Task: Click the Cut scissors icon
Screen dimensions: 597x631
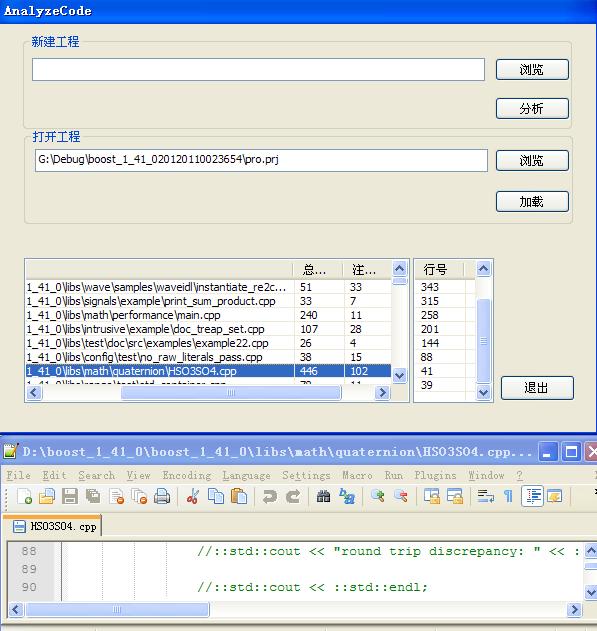Action: (193, 496)
